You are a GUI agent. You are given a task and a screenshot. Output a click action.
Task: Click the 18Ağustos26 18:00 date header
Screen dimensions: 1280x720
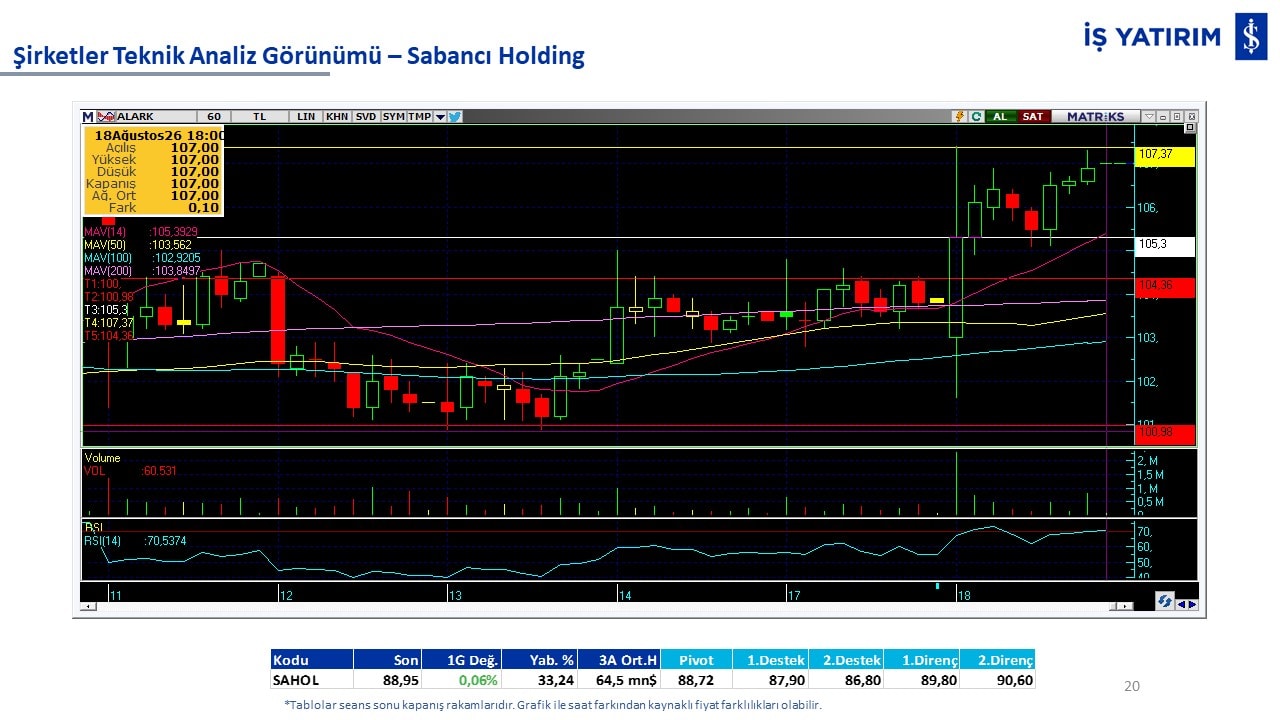160,135
